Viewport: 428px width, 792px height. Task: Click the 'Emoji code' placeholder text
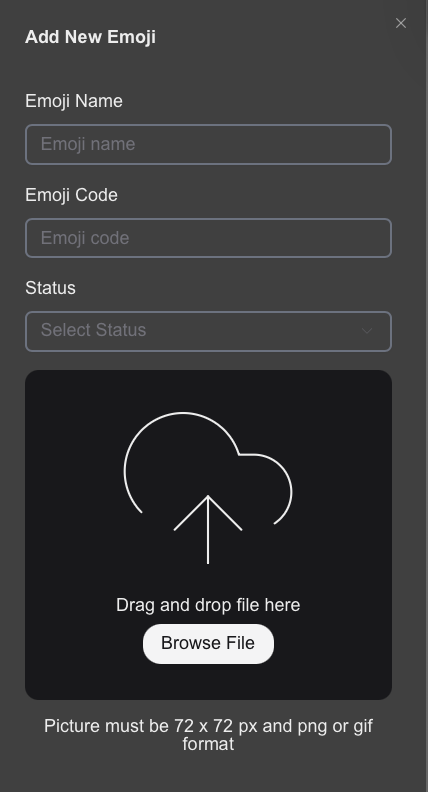click(85, 238)
